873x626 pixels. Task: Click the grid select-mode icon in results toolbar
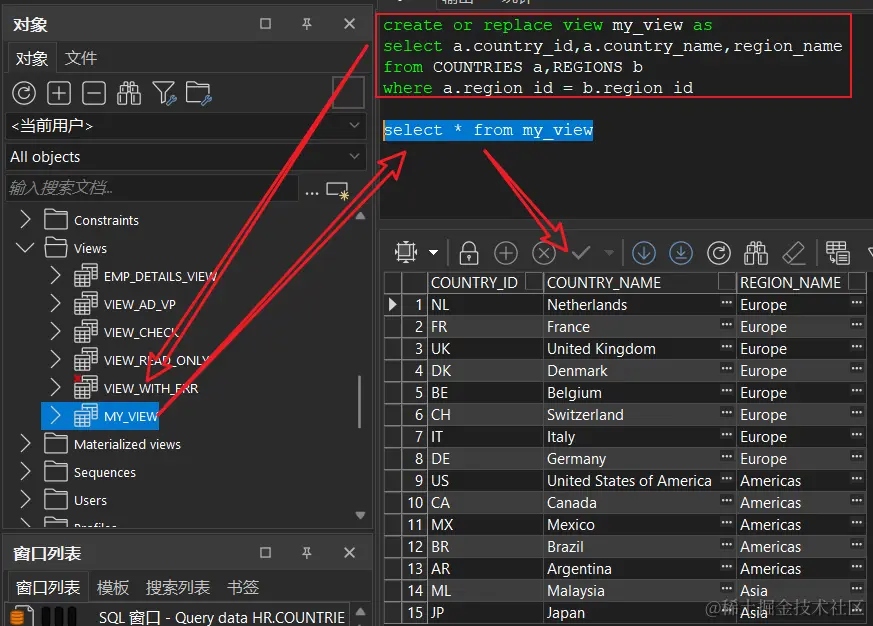pos(406,252)
